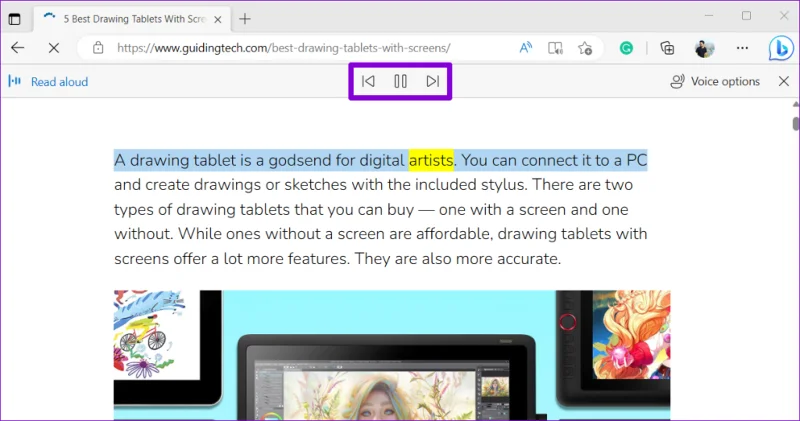
Task: Open the user profile avatar
Action: pyautogui.click(x=705, y=48)
